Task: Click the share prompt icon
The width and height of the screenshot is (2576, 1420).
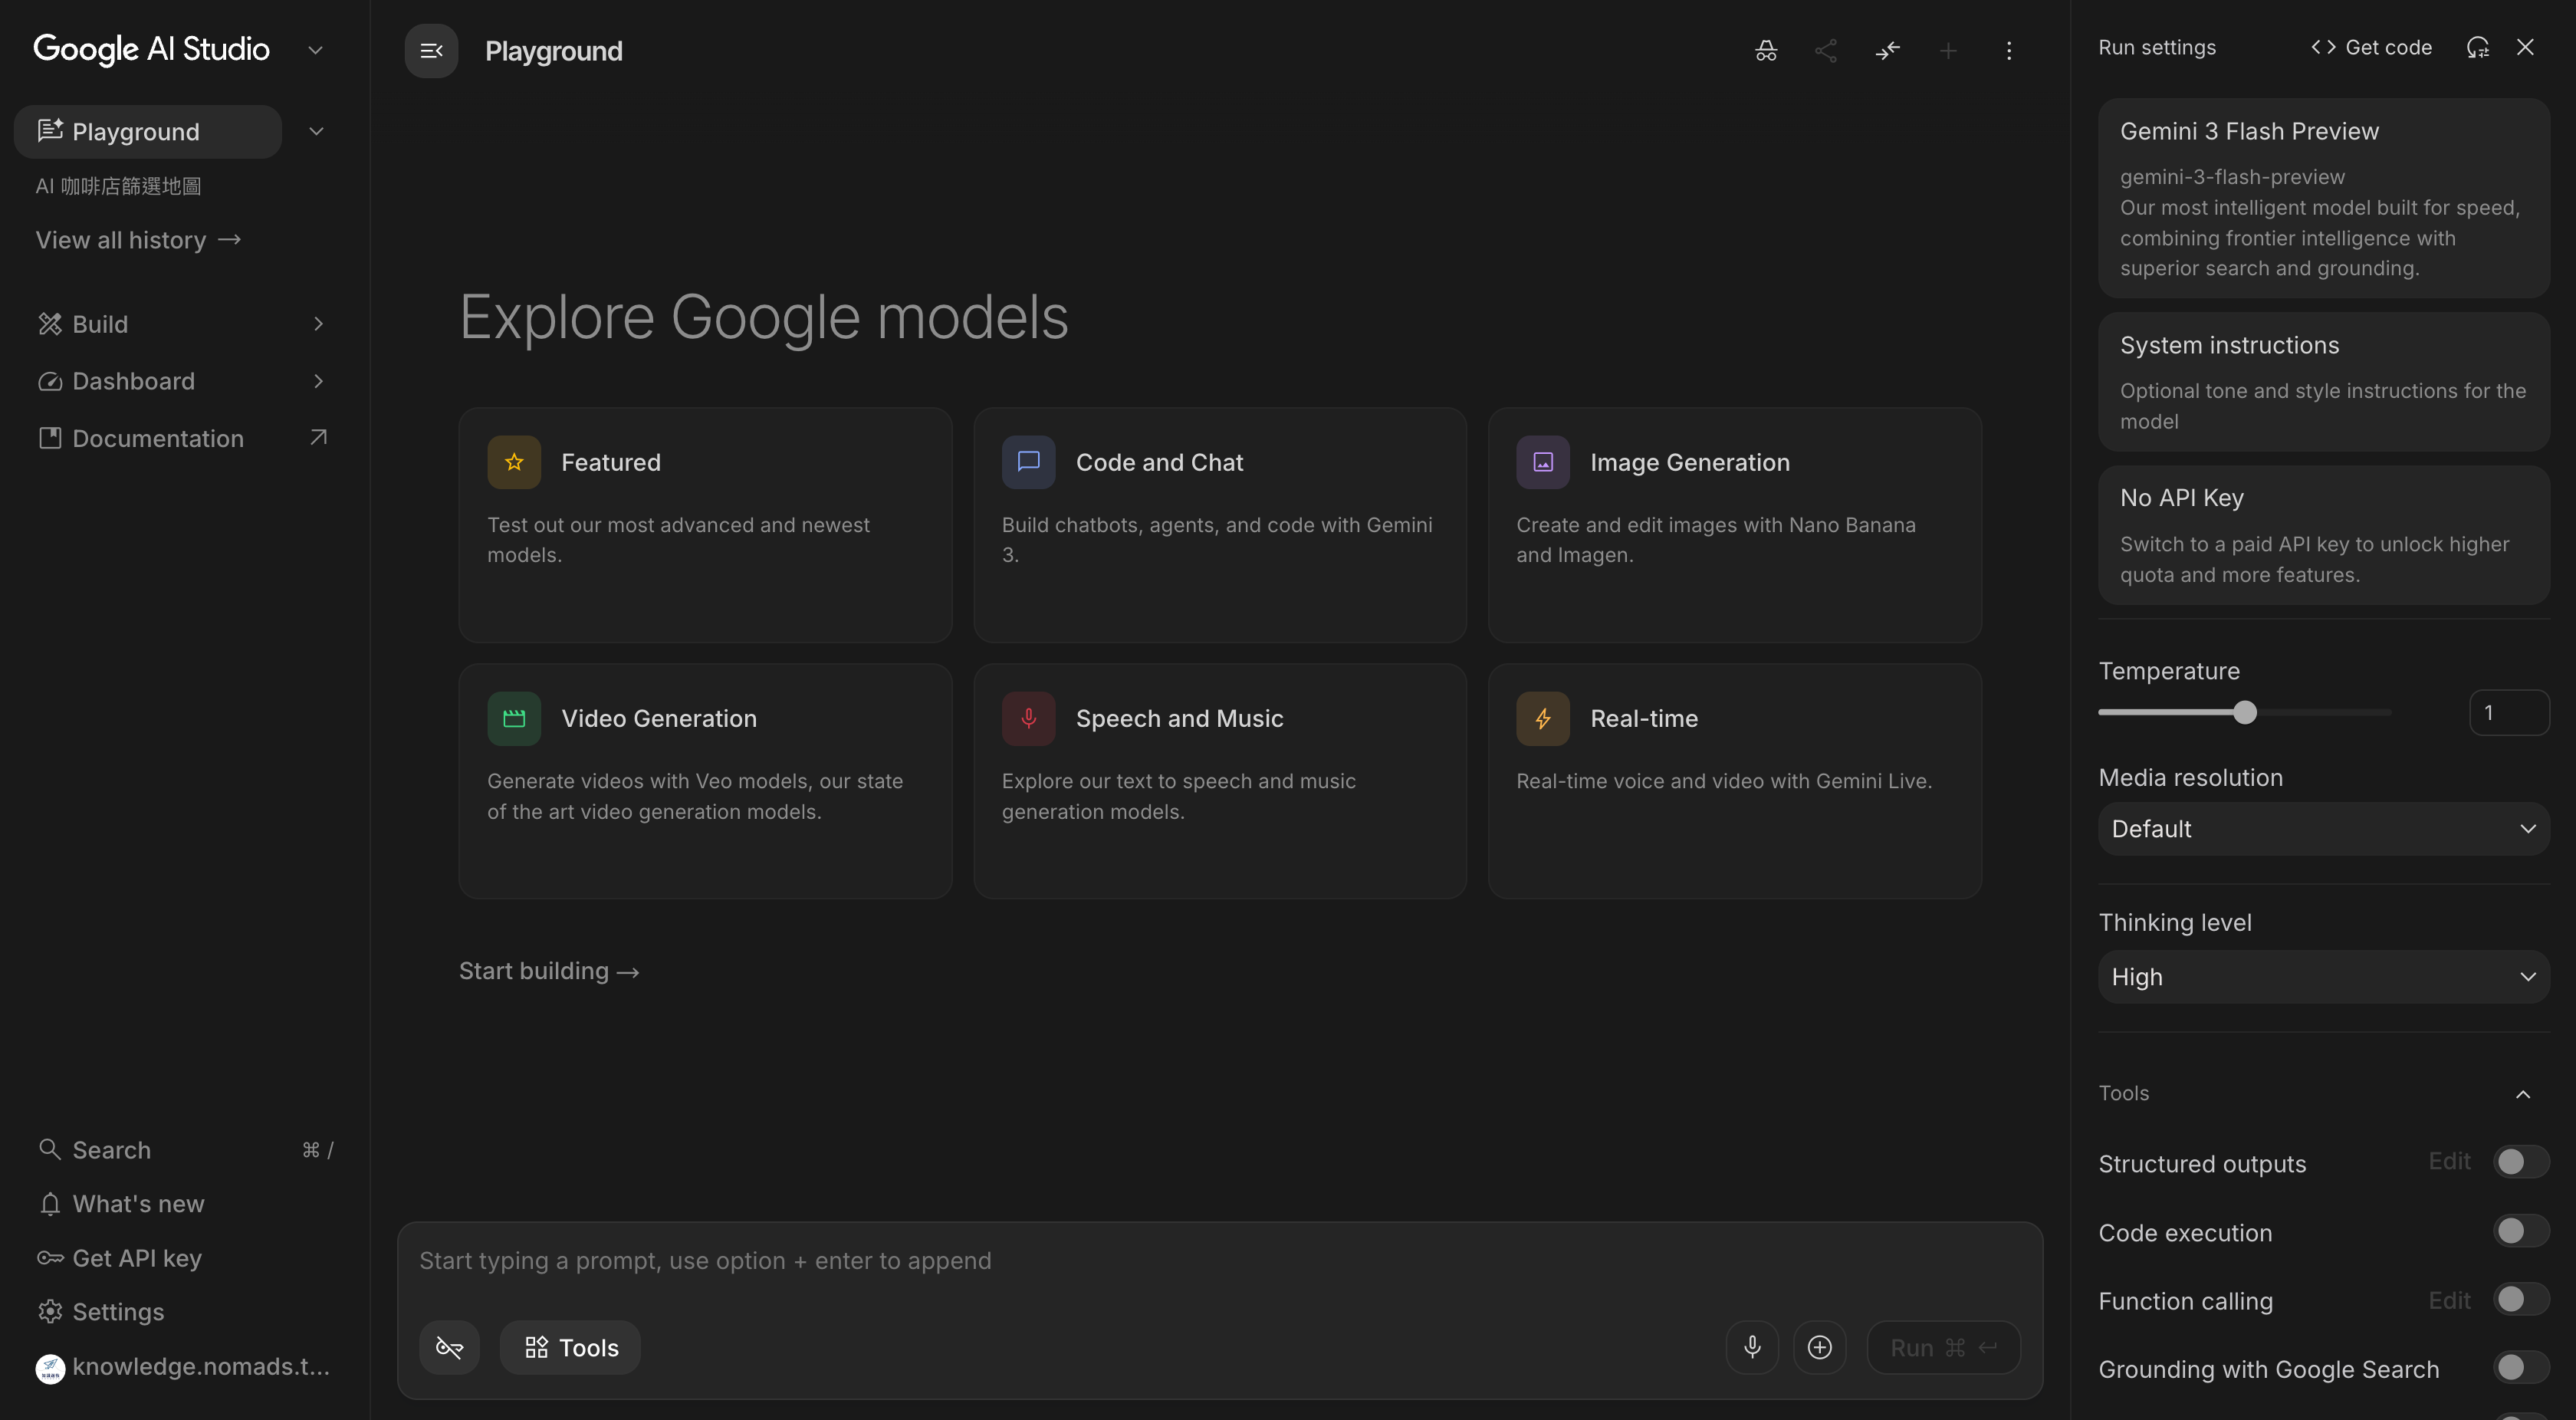Action: (1826, 51)
